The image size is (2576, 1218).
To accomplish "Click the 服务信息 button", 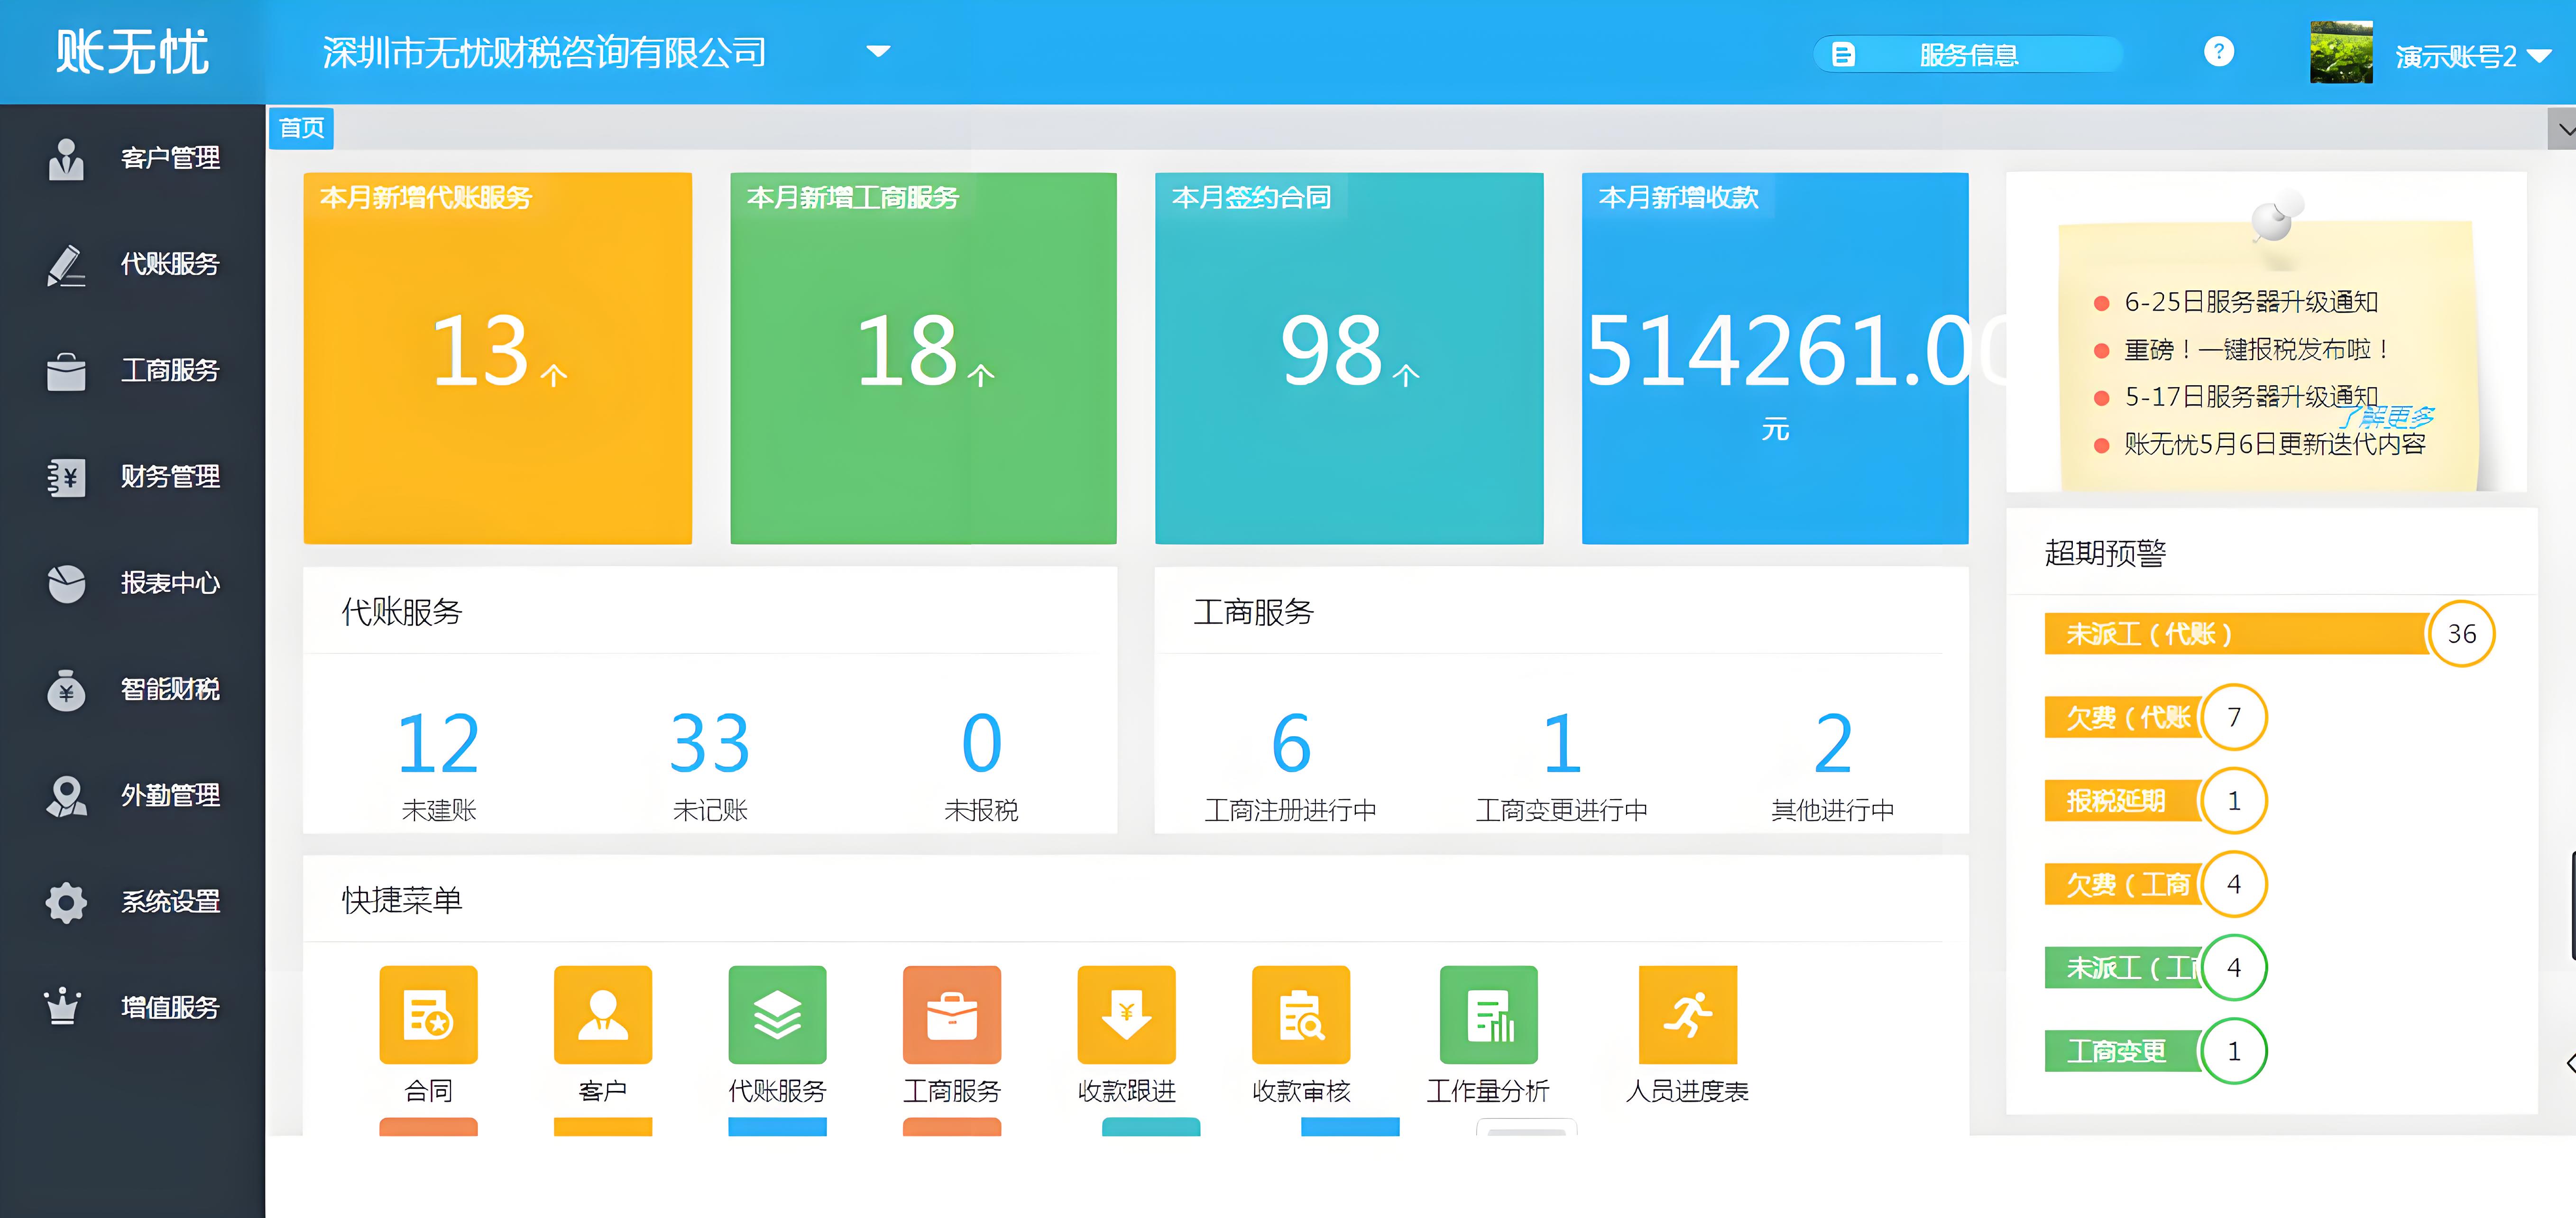I will 1967,54.
